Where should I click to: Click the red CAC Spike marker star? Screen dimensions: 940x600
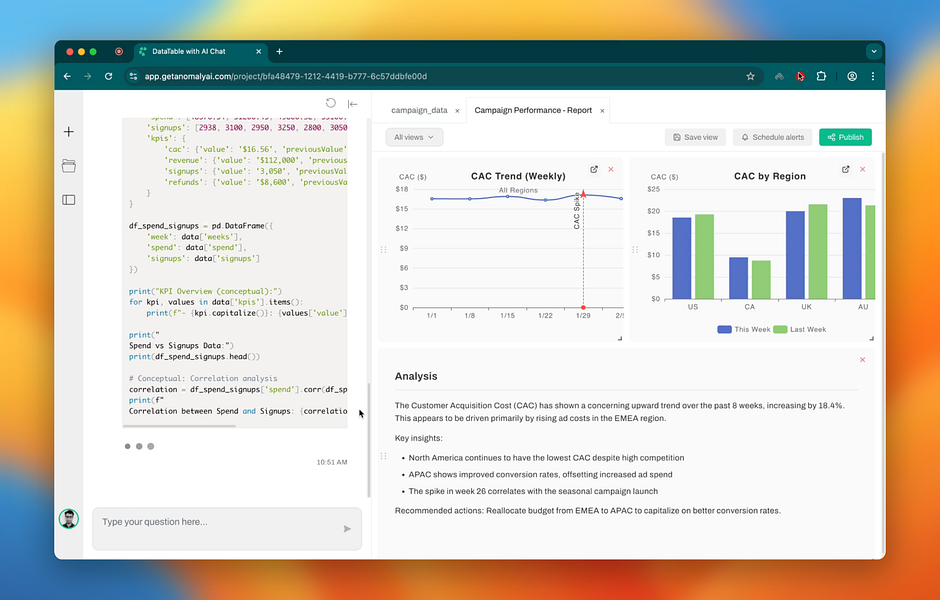pos(583,194)
